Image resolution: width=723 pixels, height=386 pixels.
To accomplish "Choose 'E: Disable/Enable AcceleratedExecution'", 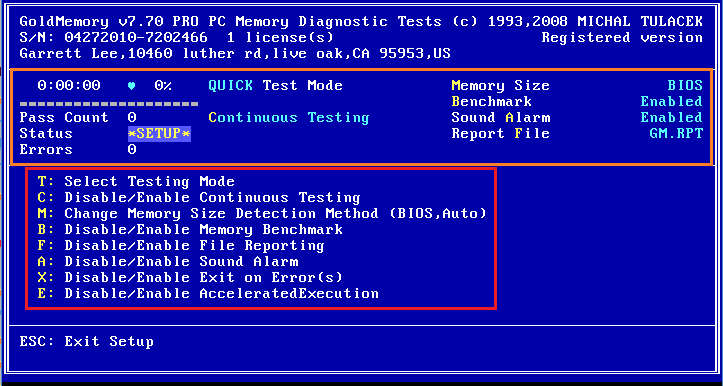I will click(208, 293).
